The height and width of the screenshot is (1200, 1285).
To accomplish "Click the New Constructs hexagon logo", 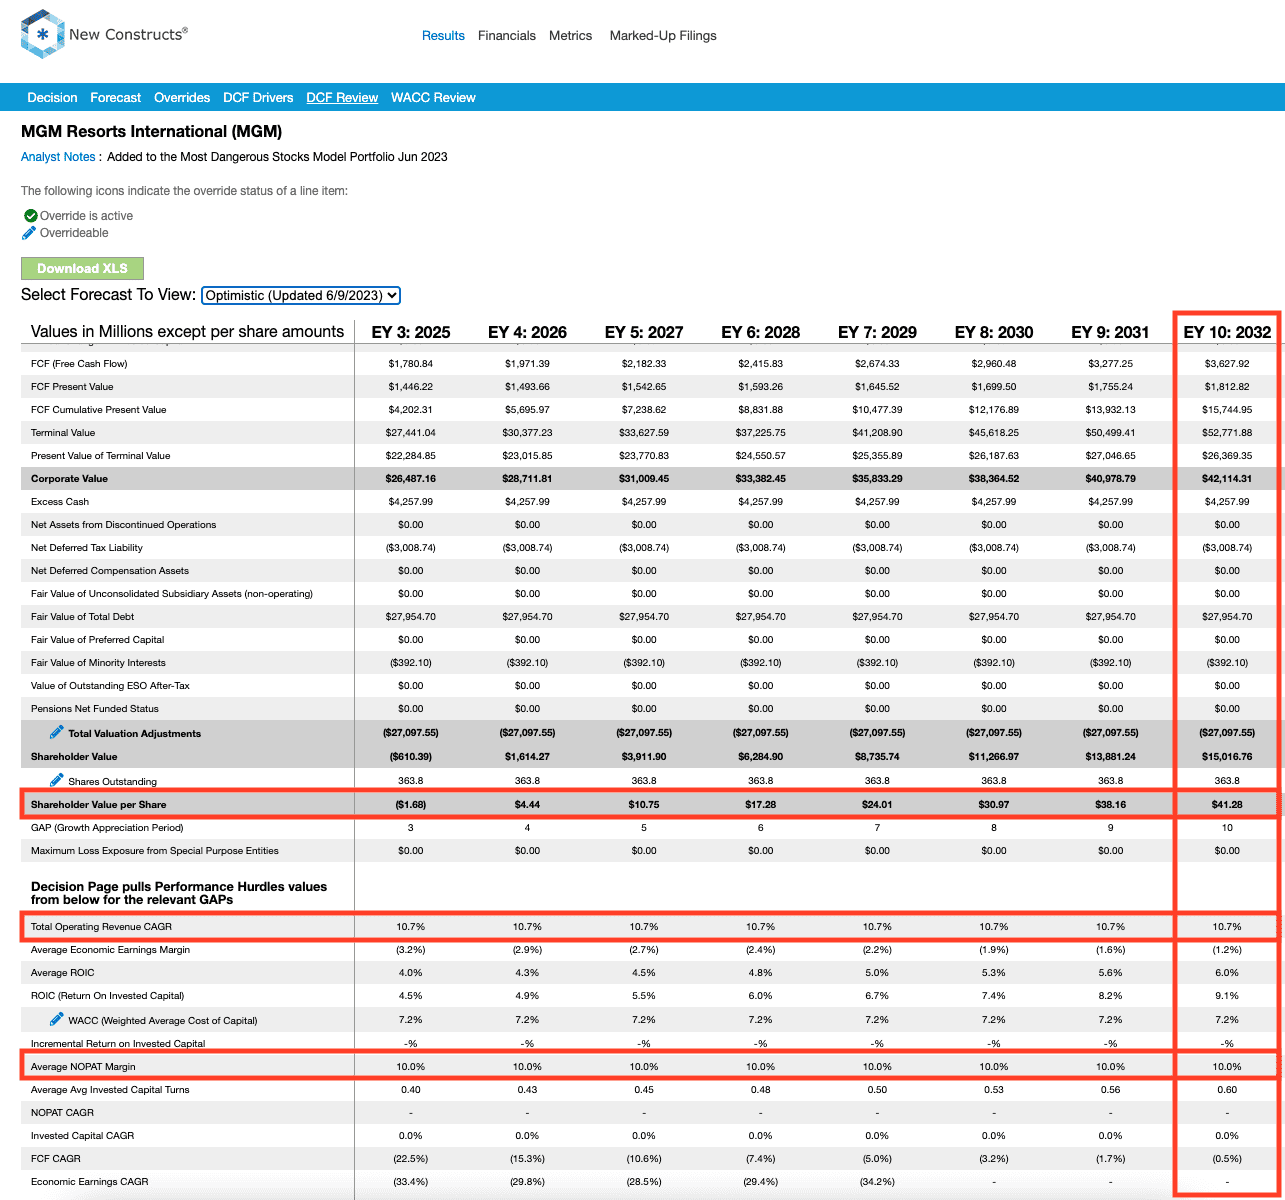I will [x=42, y=34].
